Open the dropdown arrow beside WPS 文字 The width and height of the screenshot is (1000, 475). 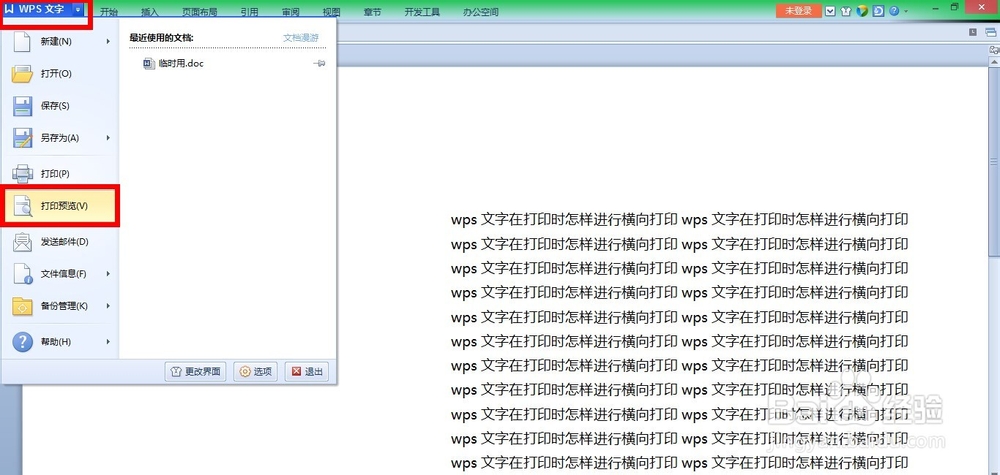click(78, 10)
